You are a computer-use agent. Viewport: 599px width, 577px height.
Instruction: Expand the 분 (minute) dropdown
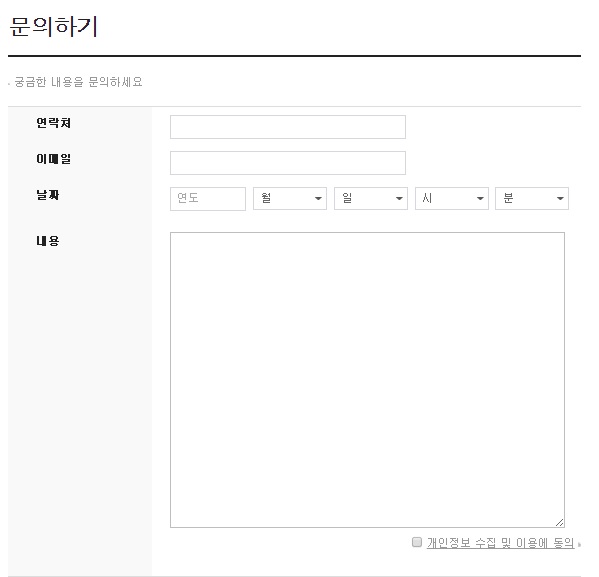(532, 198)
